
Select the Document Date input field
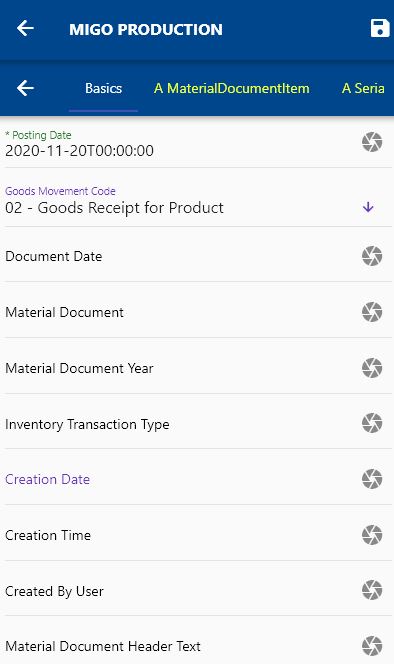[180, 256]
